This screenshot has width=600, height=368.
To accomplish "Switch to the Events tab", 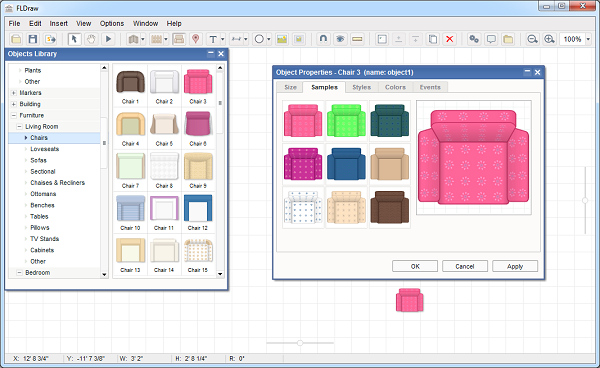I will point(430,87).
